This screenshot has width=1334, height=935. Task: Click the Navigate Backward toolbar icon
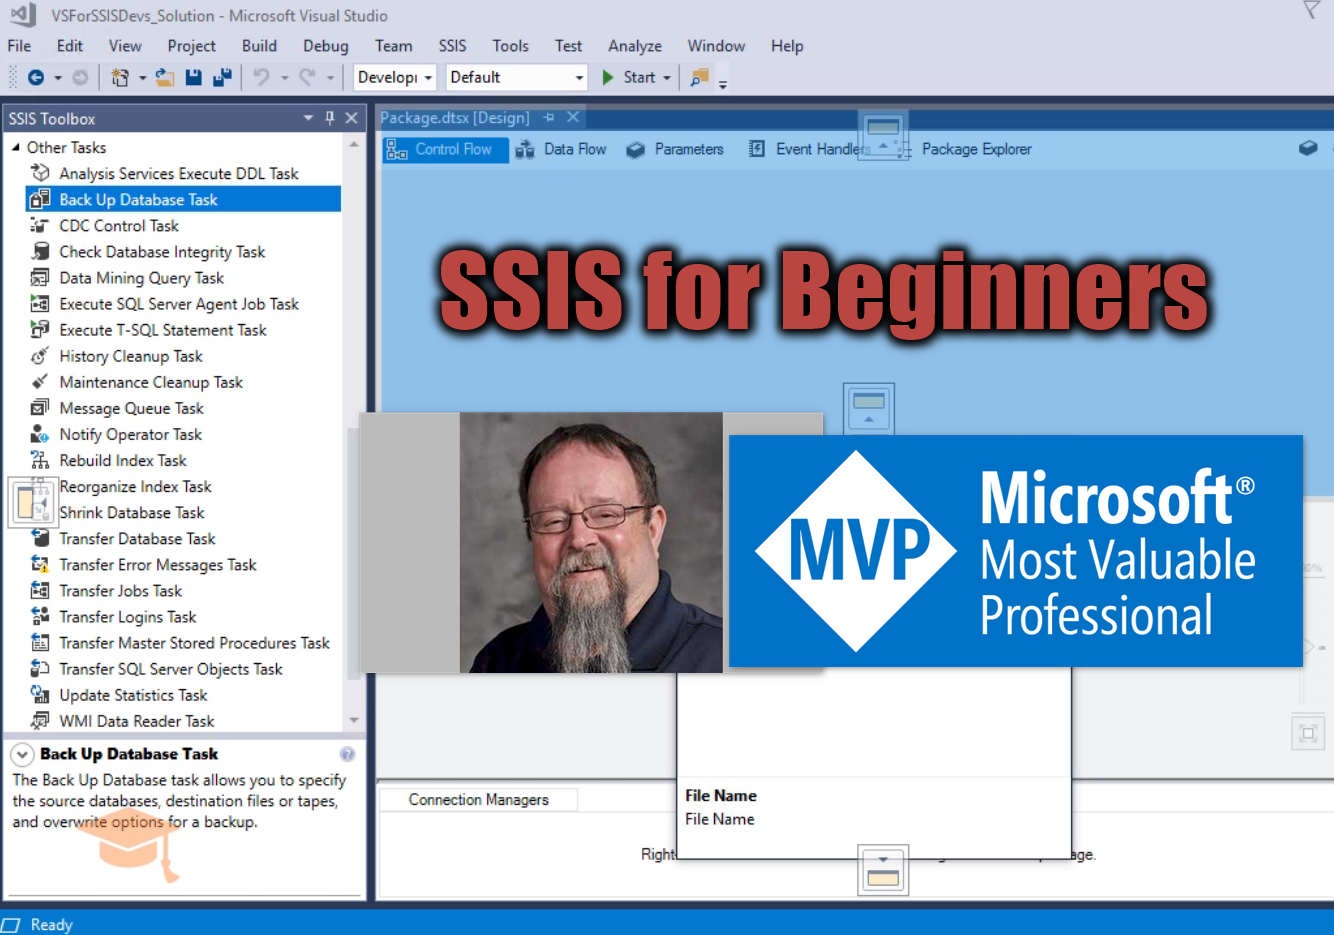tap(36, 77)
